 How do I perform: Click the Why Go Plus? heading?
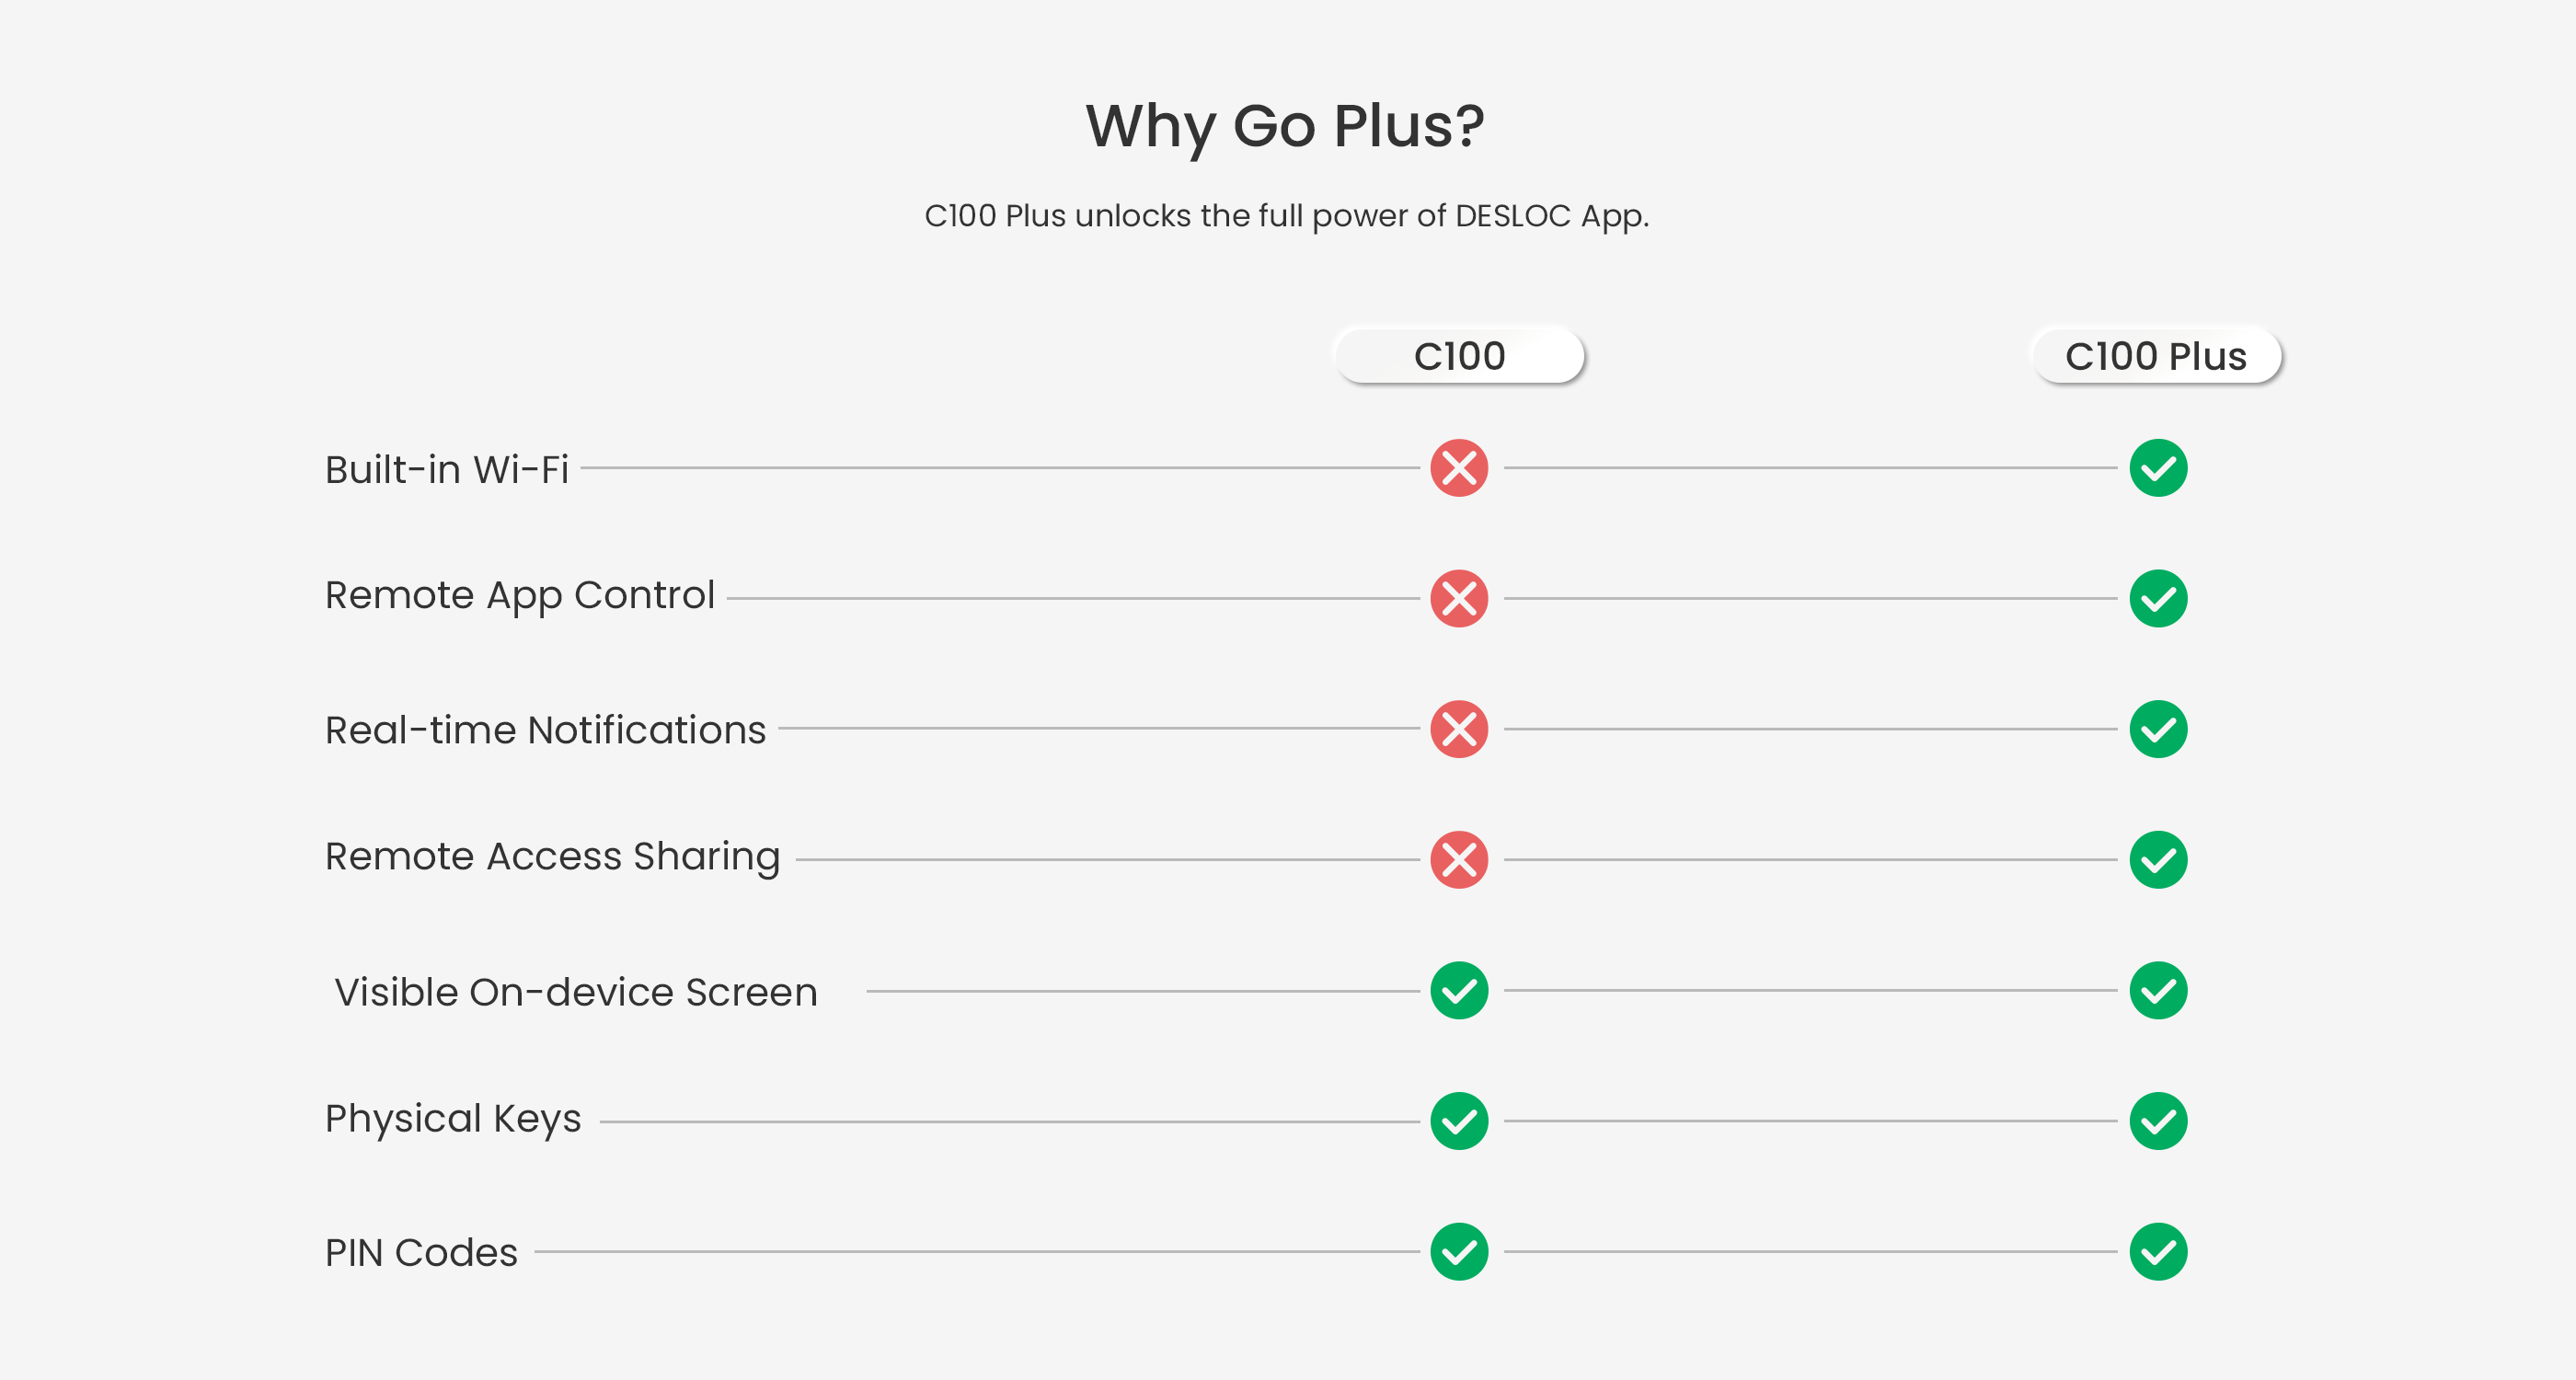point(1285,127)
